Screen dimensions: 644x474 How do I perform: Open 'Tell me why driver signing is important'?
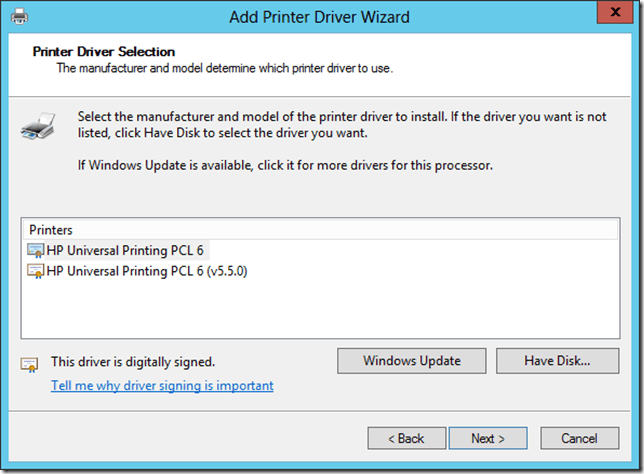[162, 385]
